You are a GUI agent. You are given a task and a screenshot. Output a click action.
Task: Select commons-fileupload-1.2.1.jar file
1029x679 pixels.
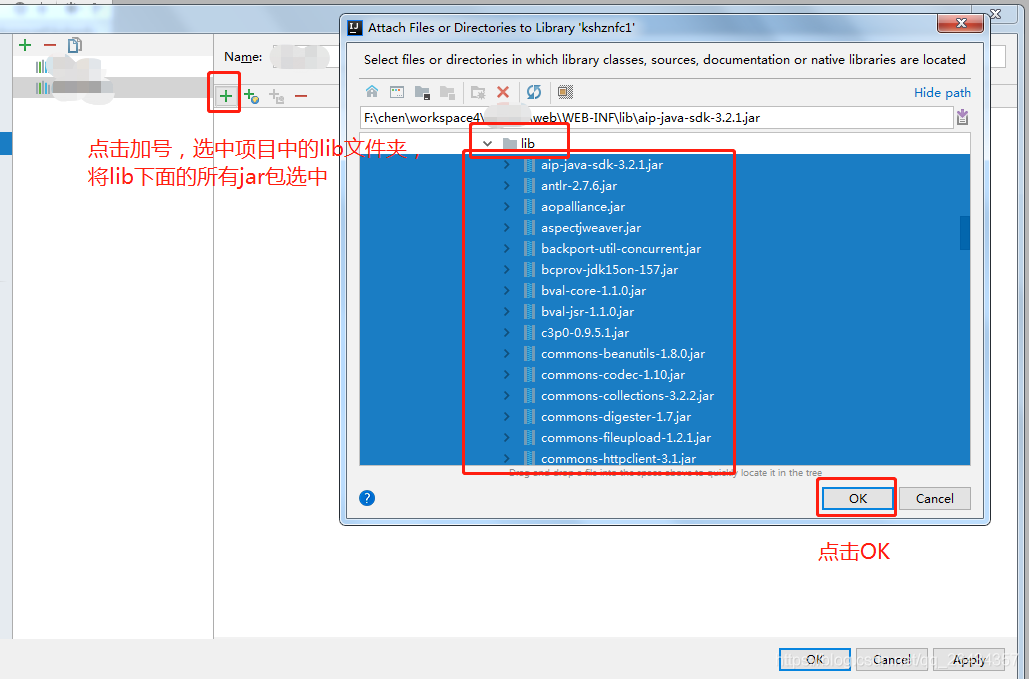click(x=626, y=438)
